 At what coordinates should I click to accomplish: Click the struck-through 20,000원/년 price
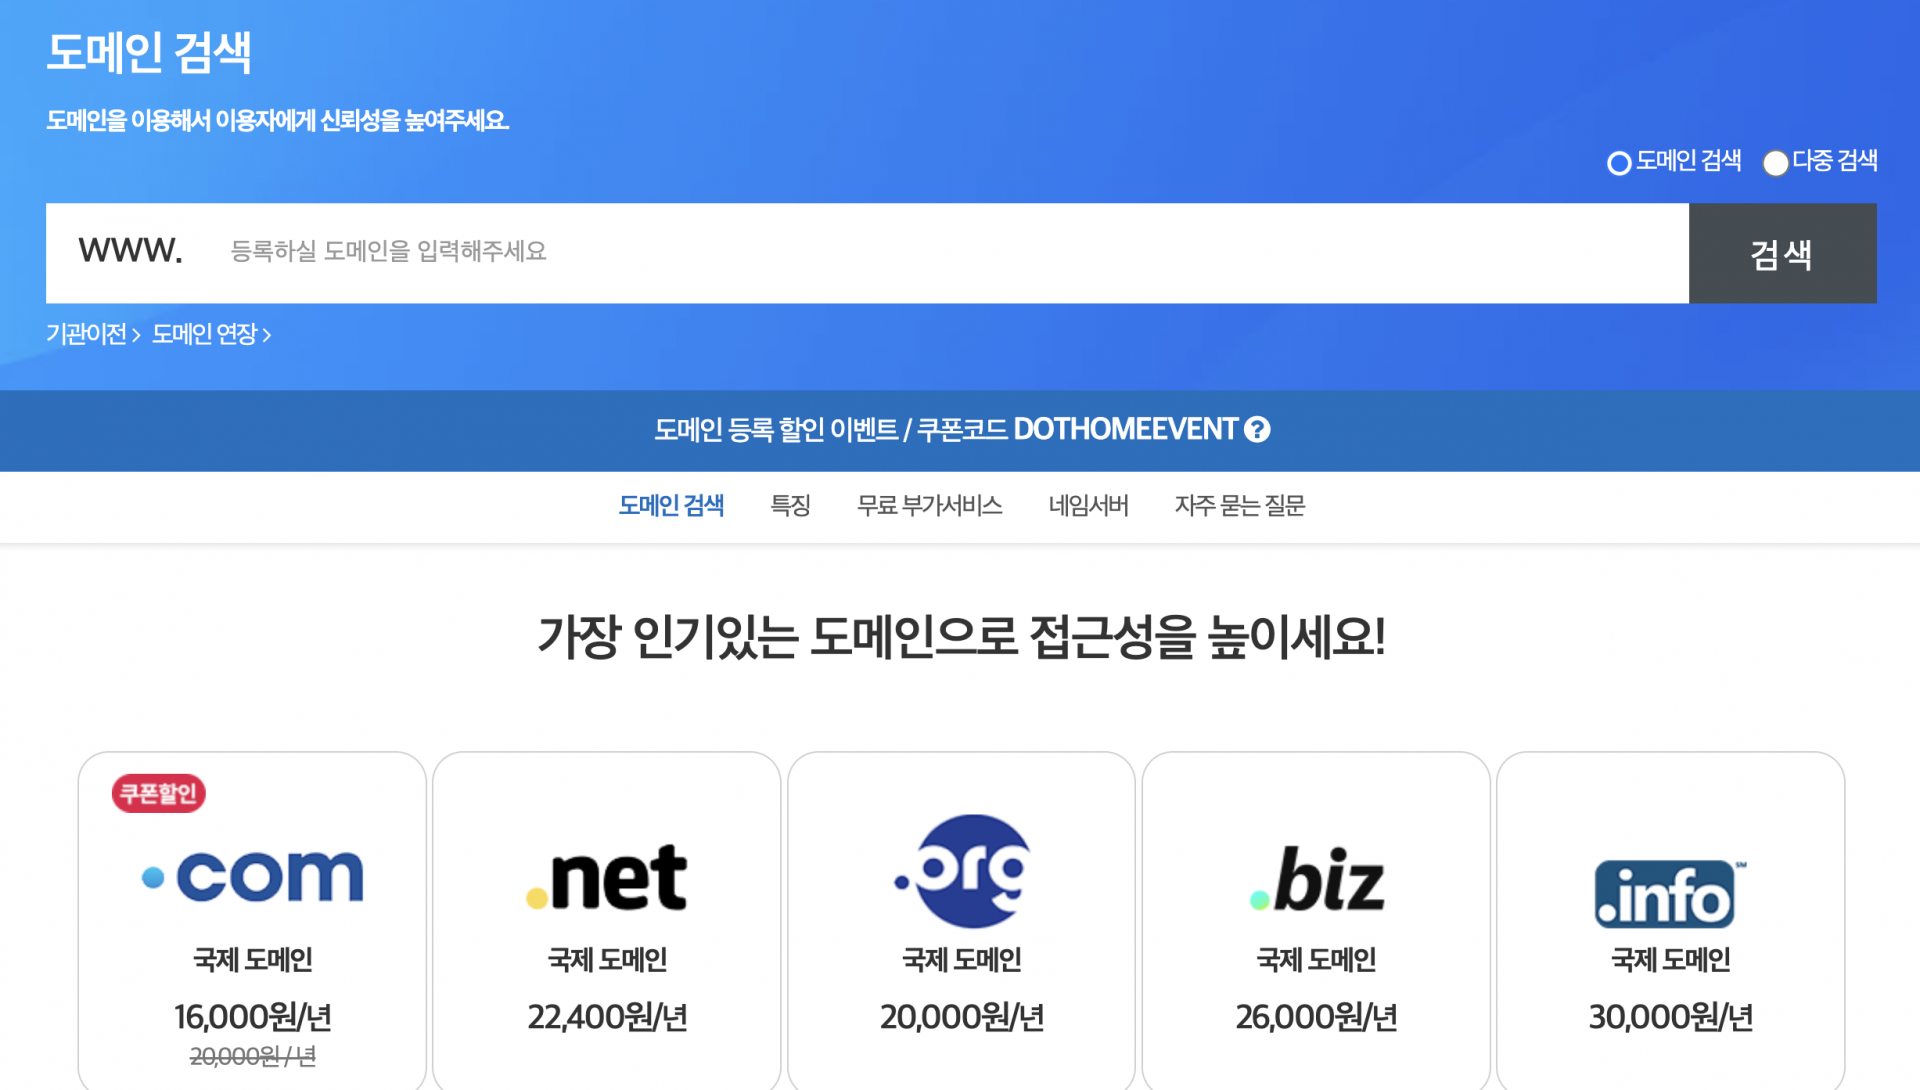252,1056
